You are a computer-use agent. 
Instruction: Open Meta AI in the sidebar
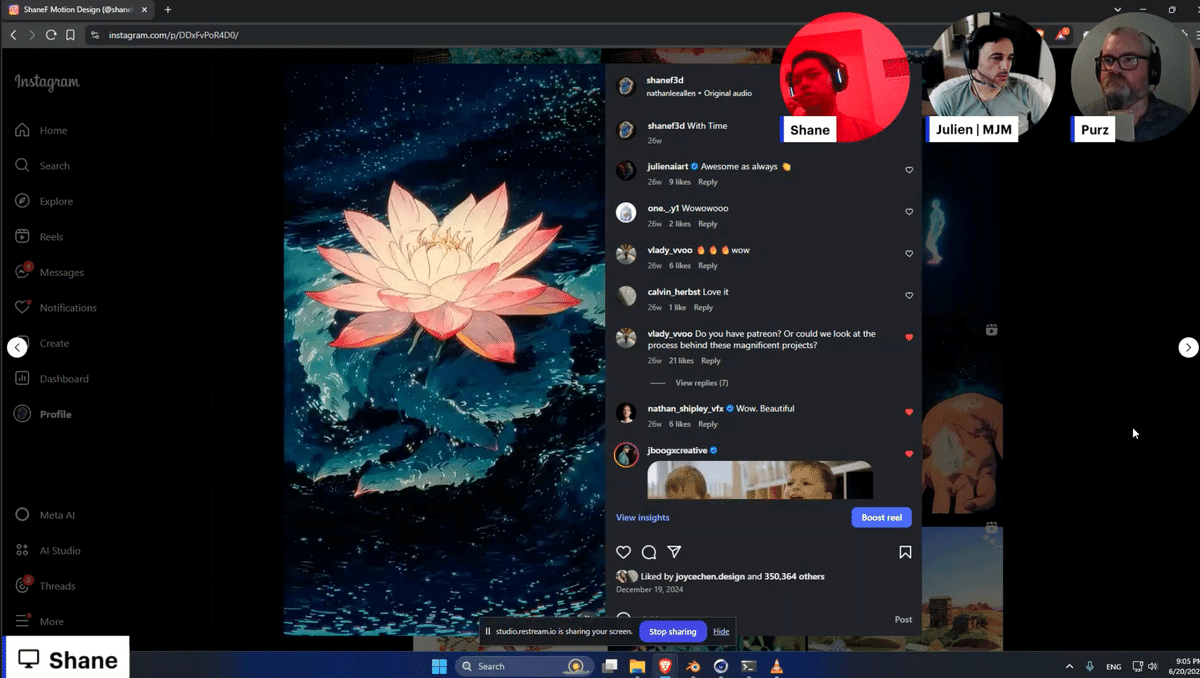click(x=45, y=515)
